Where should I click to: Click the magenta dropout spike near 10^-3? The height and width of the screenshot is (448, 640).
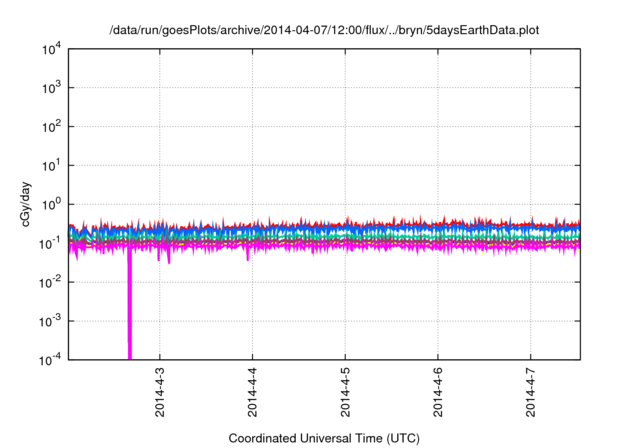point(130,304)
